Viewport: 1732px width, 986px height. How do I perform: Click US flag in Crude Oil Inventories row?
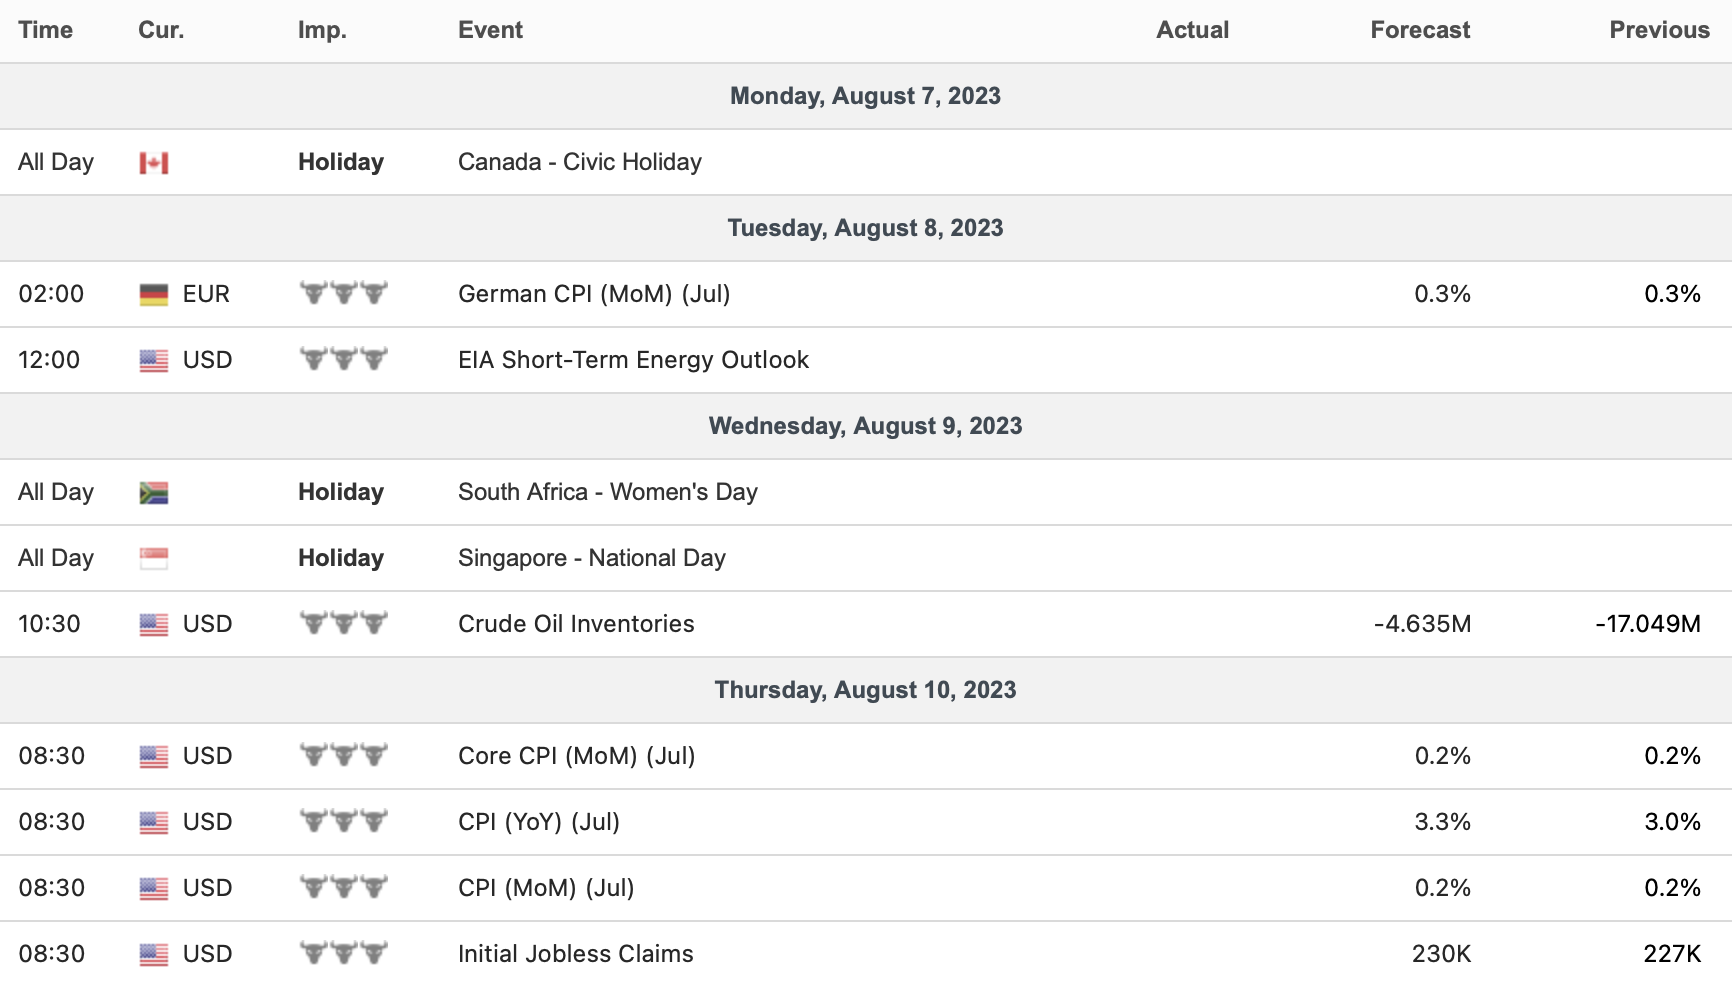pos(154,625)
